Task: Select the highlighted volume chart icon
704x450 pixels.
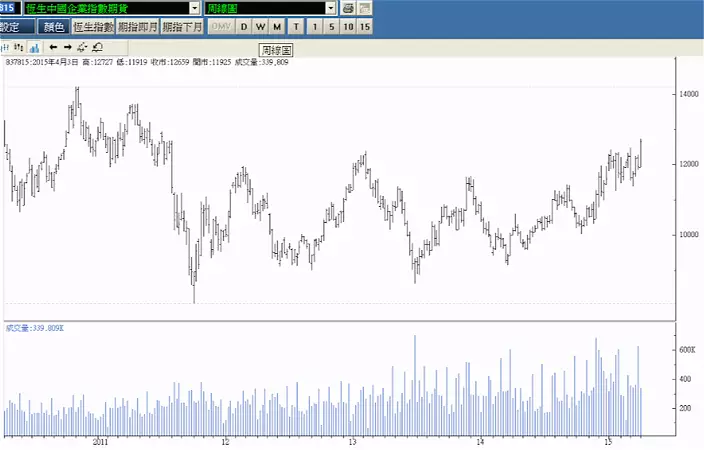Action: (34, 46)
